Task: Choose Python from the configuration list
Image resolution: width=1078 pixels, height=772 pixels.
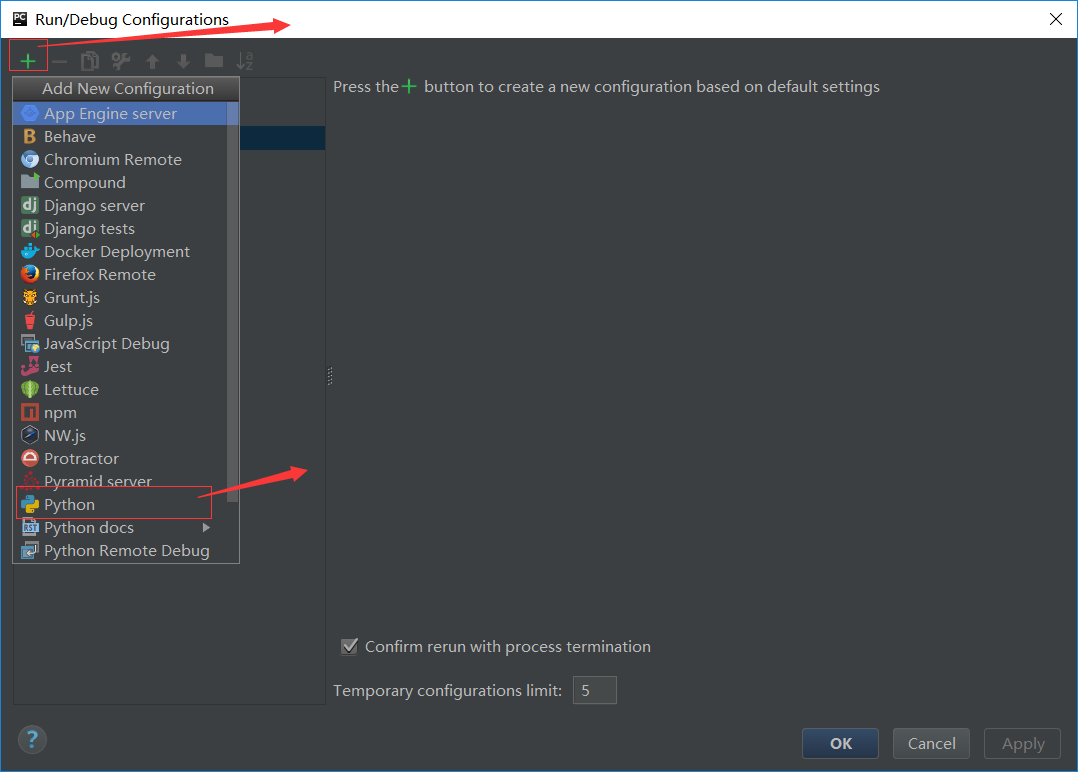Action: pos(120,505)
